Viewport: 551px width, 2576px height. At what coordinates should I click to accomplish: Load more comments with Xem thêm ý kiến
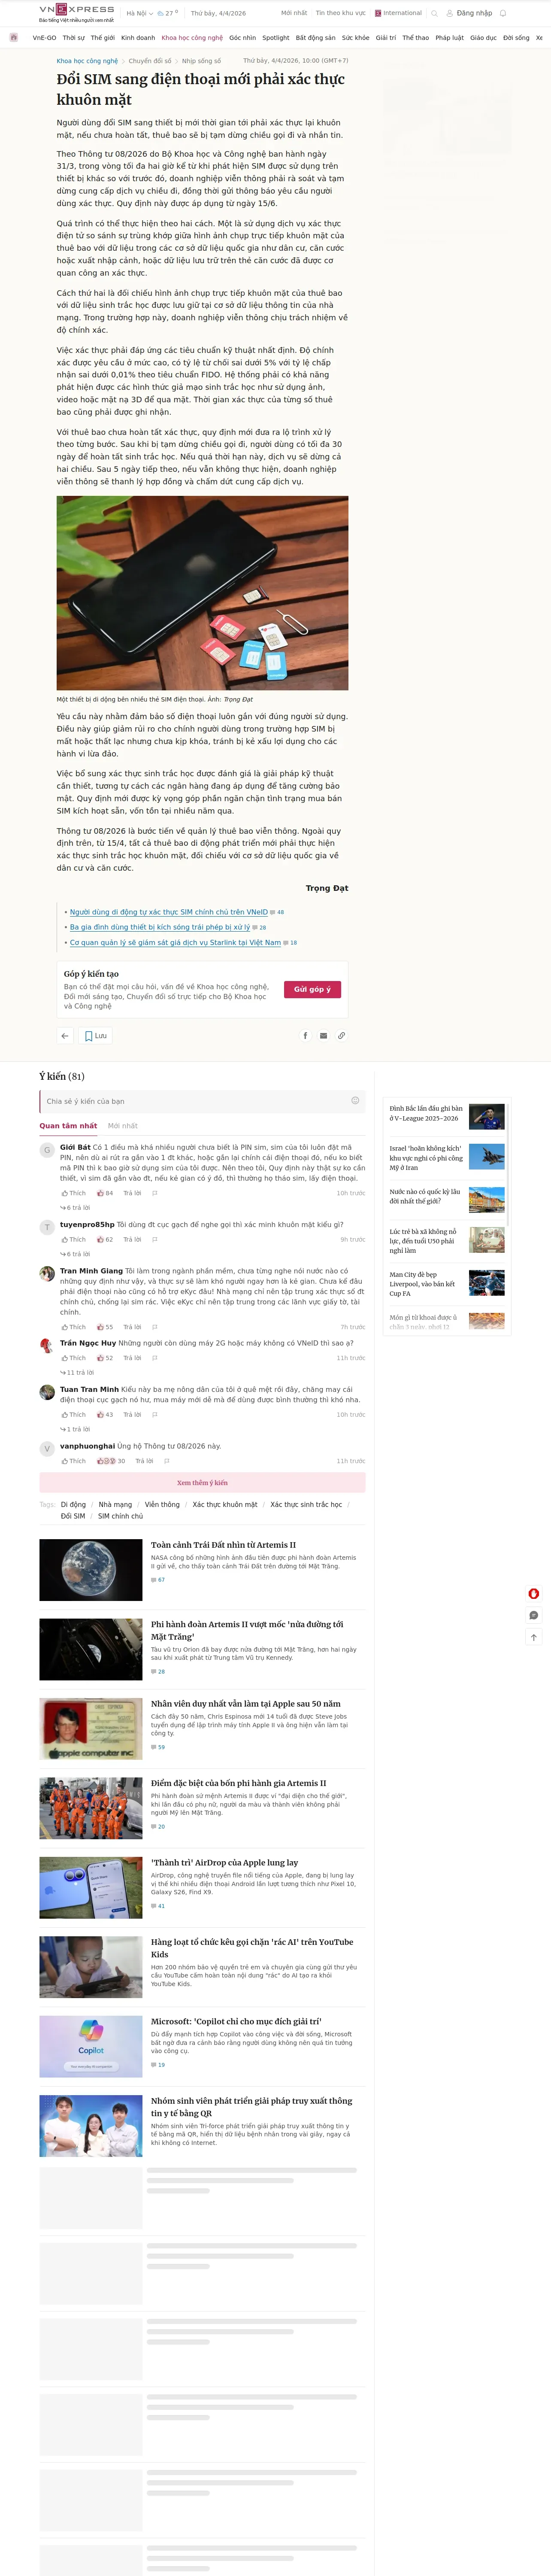[x=202, y=1482]
